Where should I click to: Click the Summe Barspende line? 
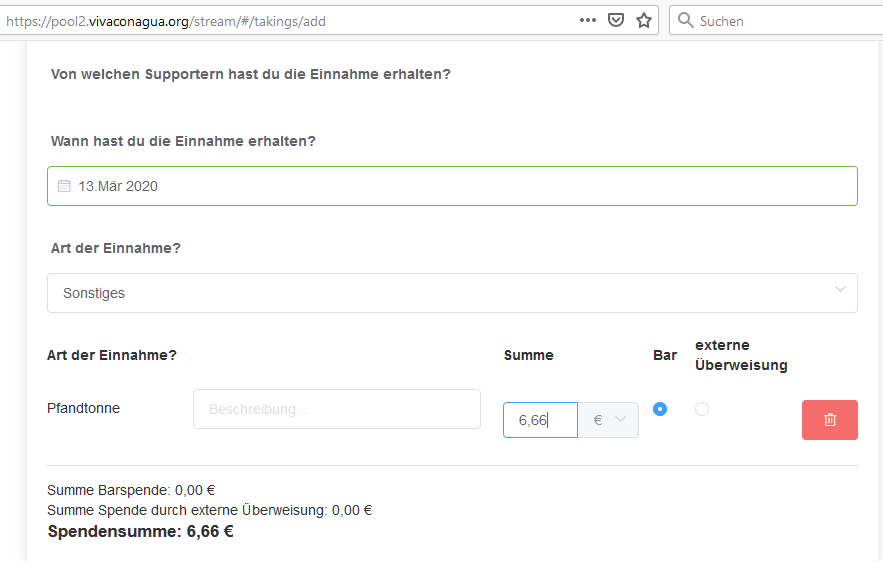(x=131, y=490)
